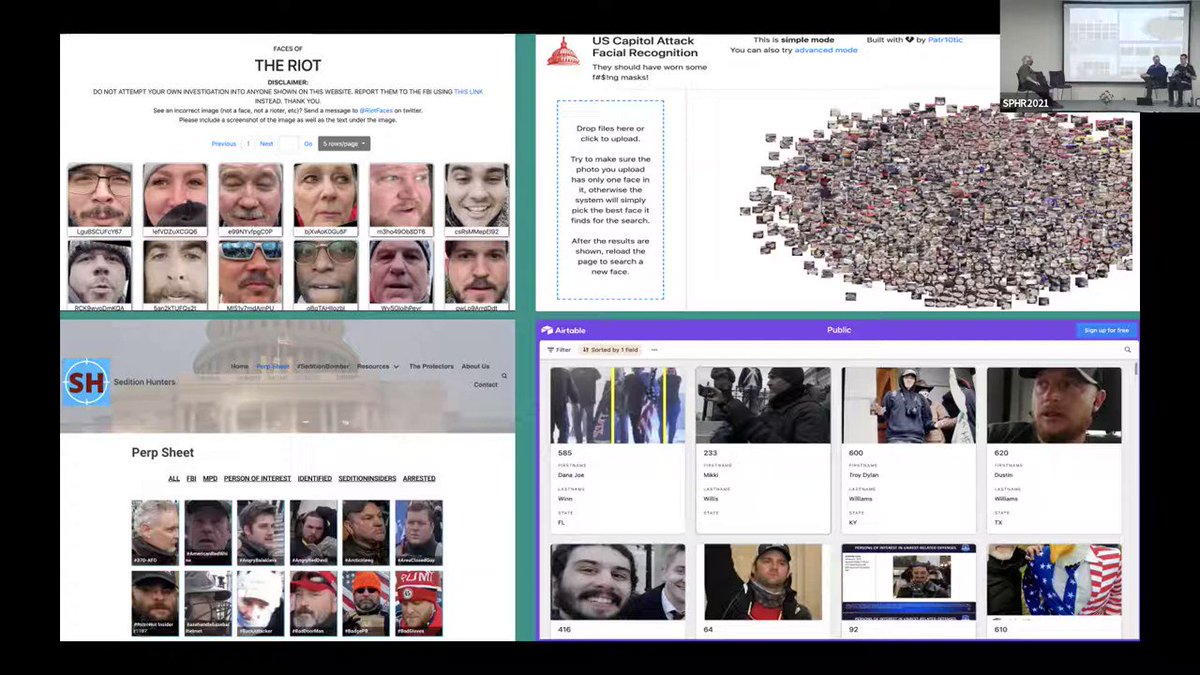Open The Protectors nav item
1200x675 pixels.
point(431,367)
